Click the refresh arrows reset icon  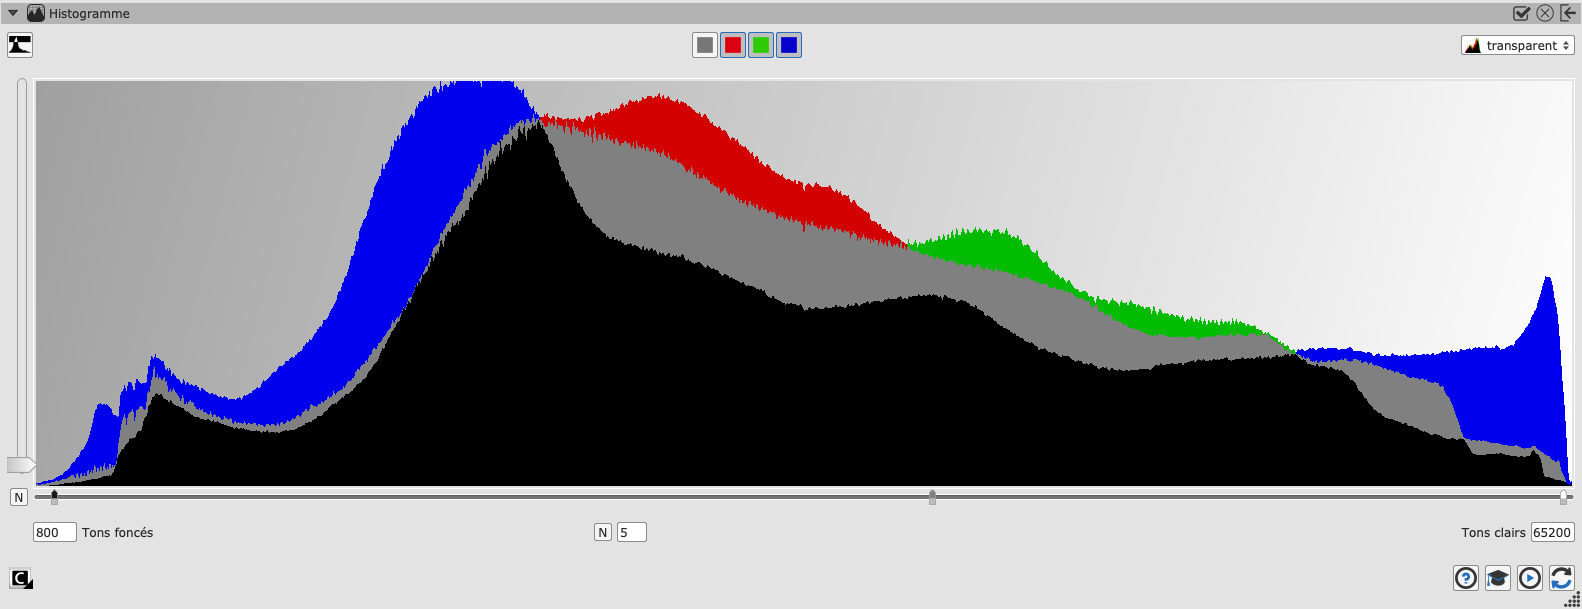point(1561,578)
